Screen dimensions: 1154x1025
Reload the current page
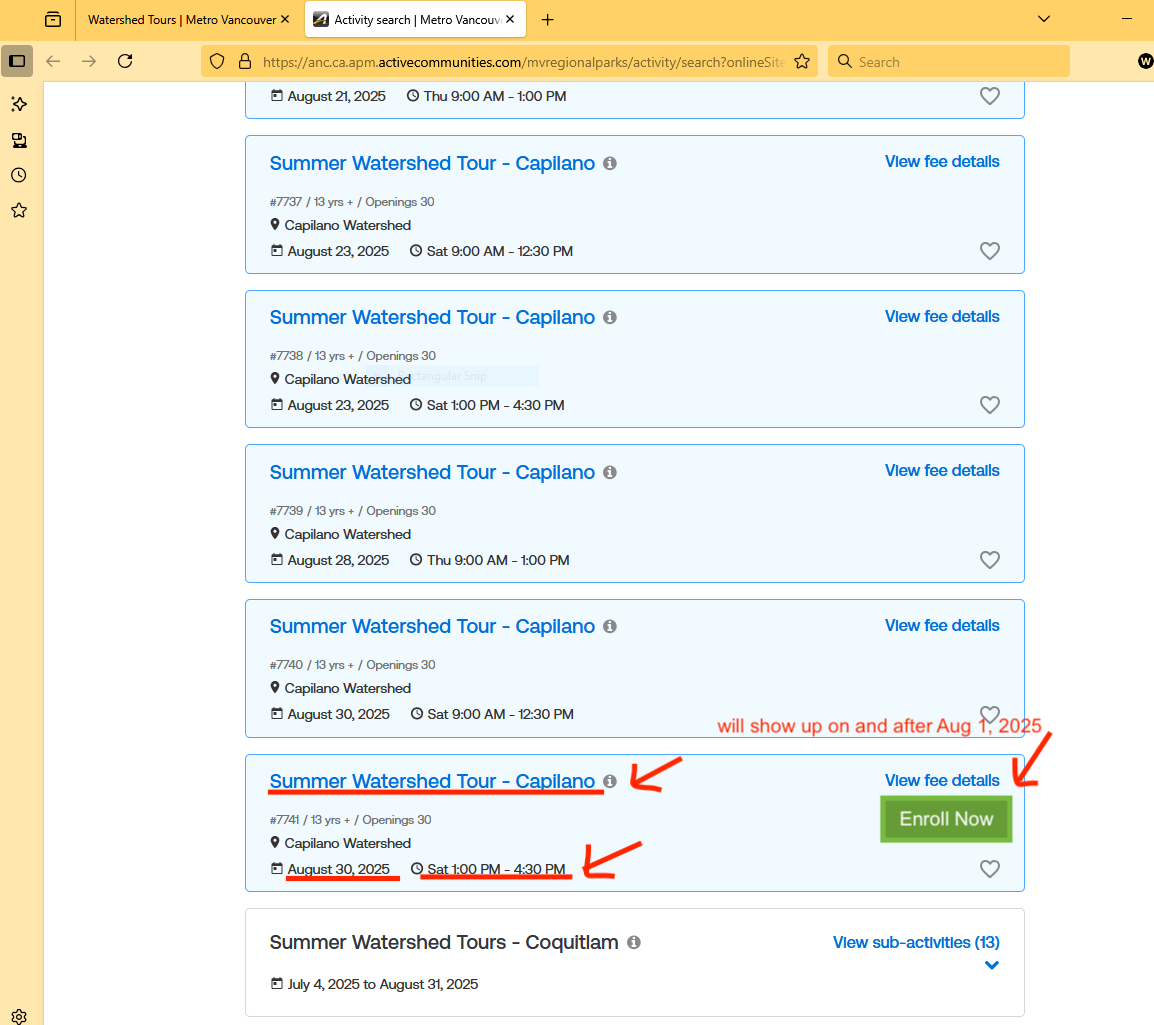coord(125,61)
